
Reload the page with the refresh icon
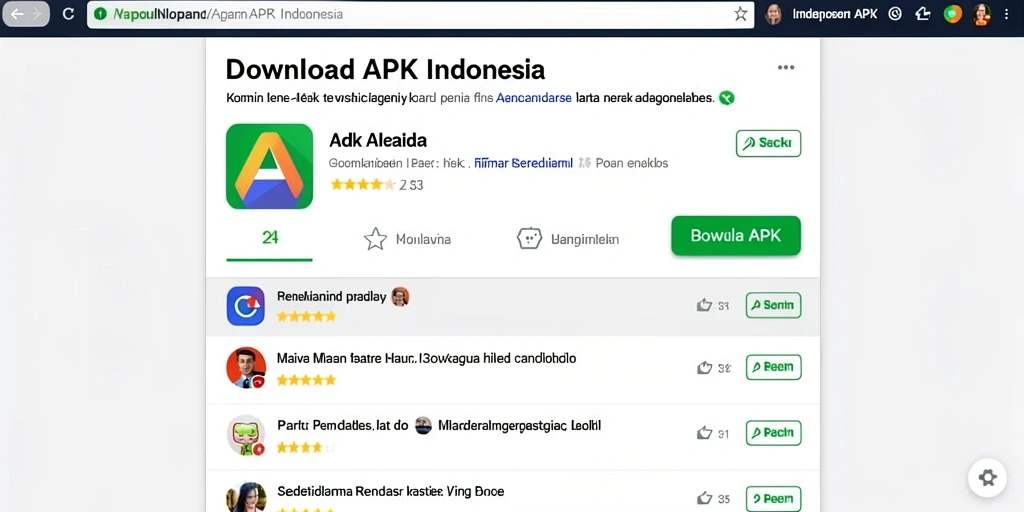[x=68, y=14]
